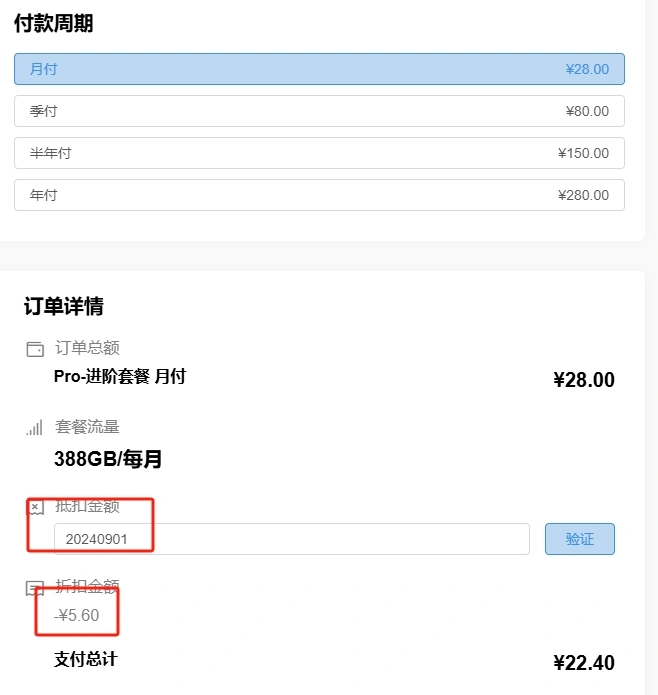Click the Pro-进阶套餐 月付 plan name
Image resolution: width=658 pixels, height=695 pixels.
point(119,377)
